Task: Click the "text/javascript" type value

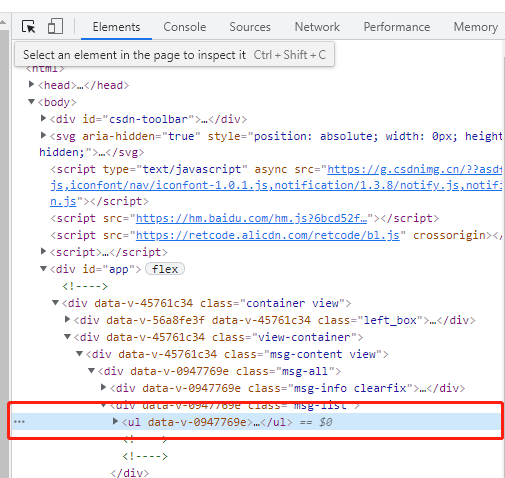Action: pos(192,169)
